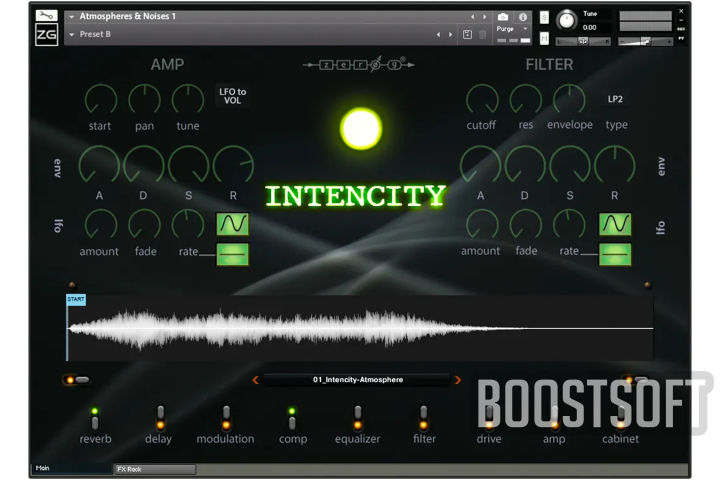Click the wrench icon in the header
This screenshot has width=720, height=480.
pyautogui.click(x=47, y=16)
